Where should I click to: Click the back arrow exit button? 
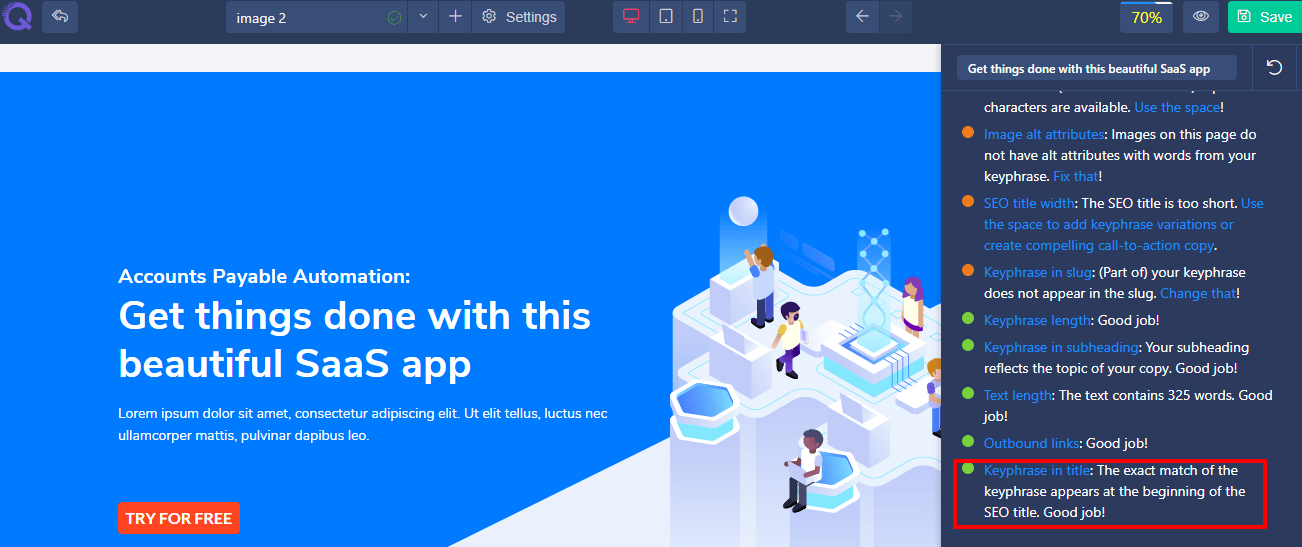[x=60, y=17]
